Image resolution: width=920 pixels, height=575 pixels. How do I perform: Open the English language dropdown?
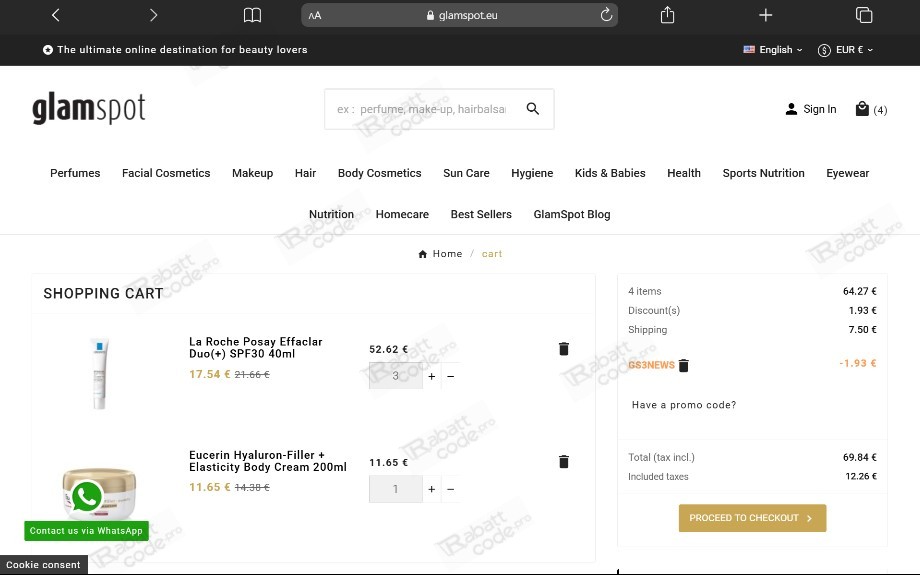(773, 50)
